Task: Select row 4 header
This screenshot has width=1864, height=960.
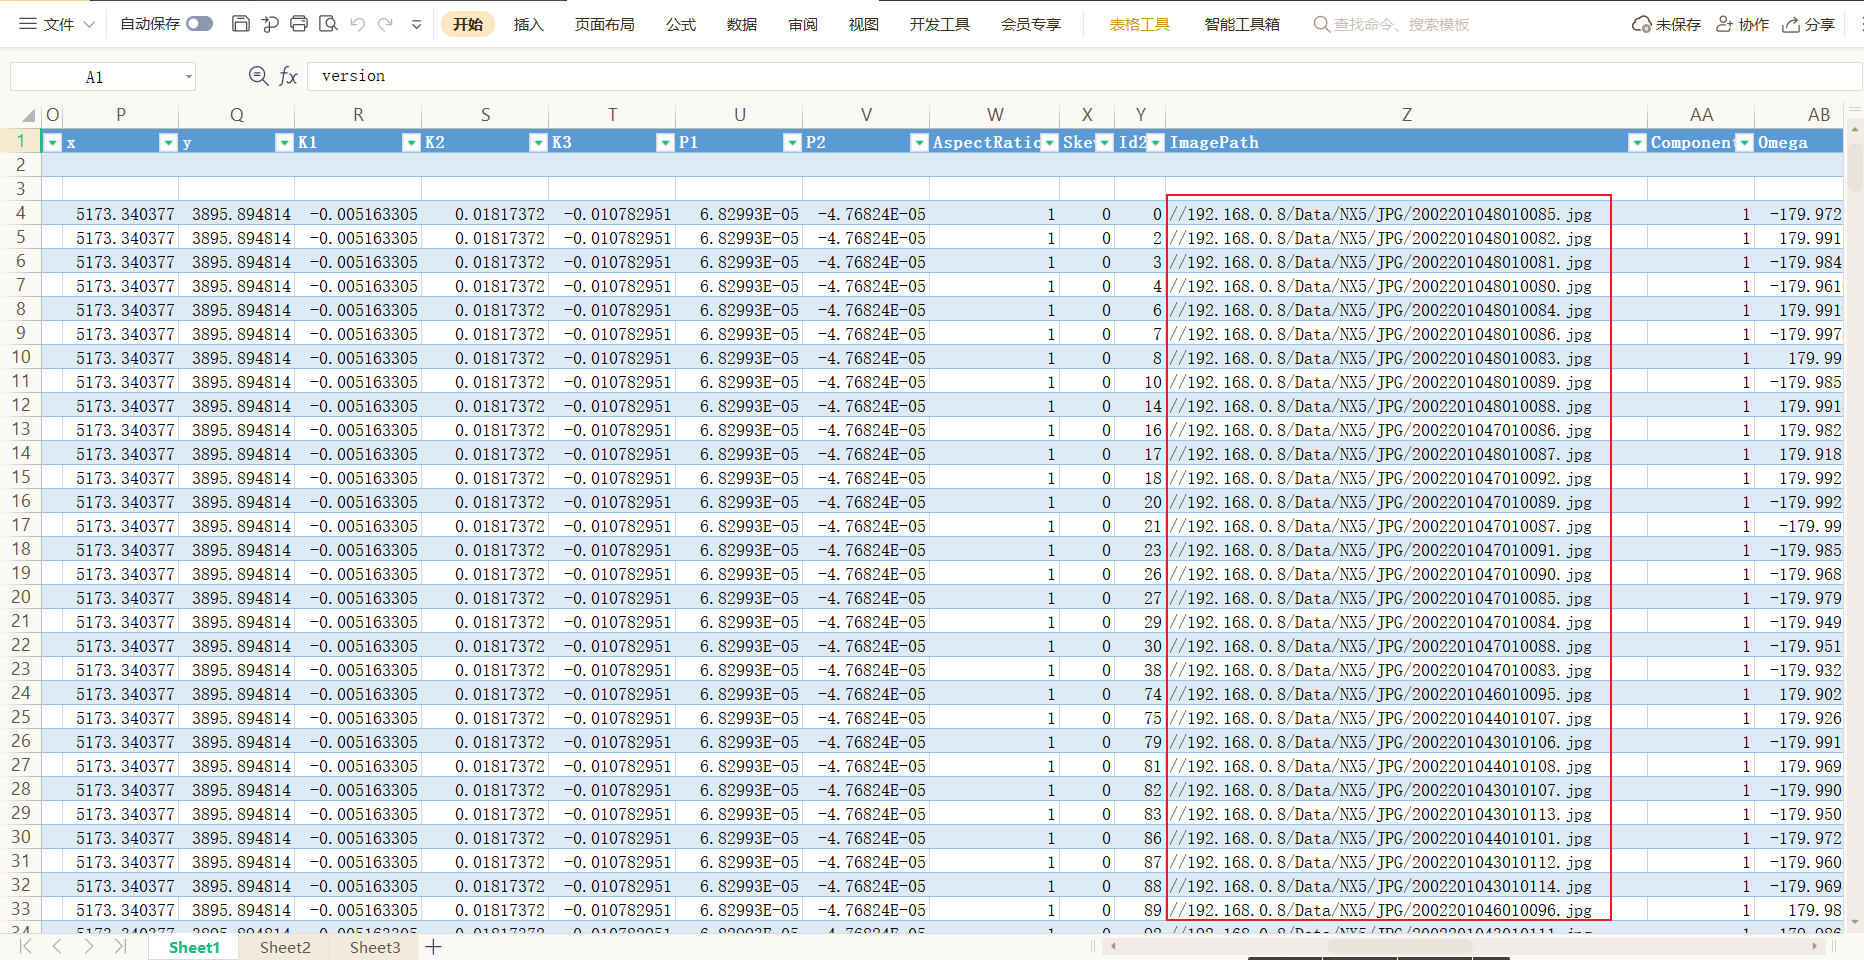Action: [21, 213]
